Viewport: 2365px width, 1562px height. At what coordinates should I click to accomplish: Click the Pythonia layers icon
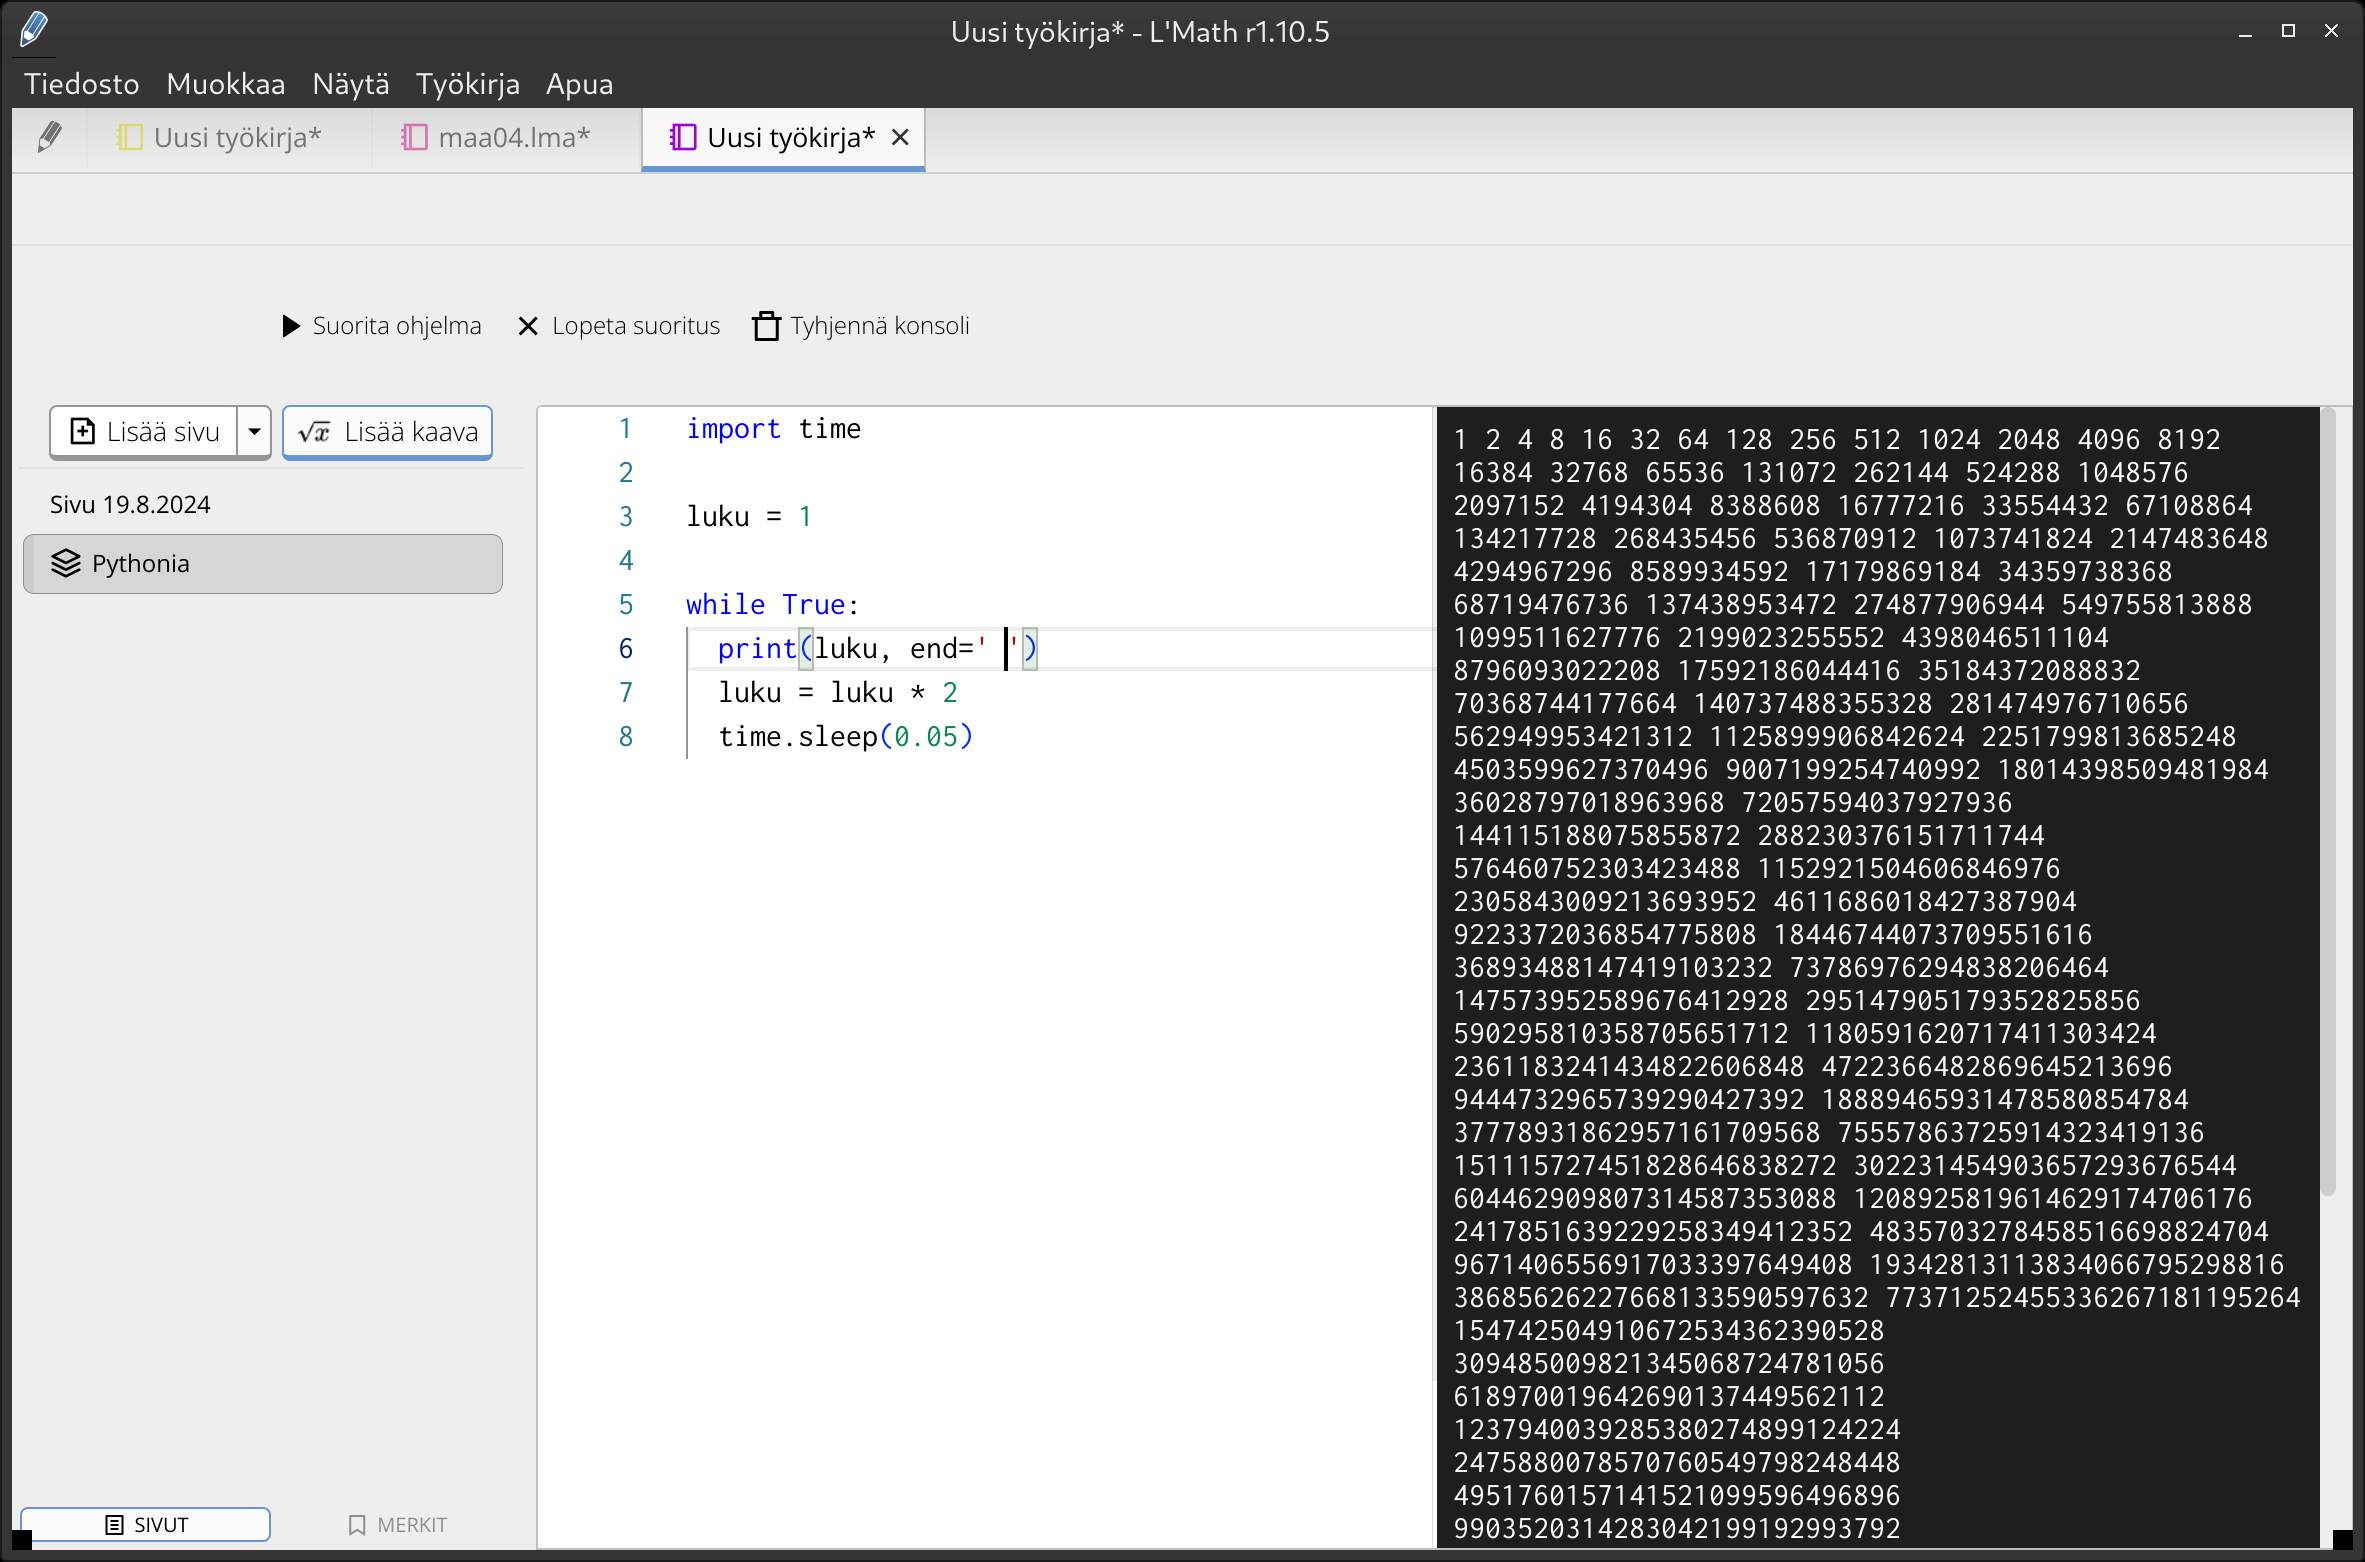[x=66, y=564]
